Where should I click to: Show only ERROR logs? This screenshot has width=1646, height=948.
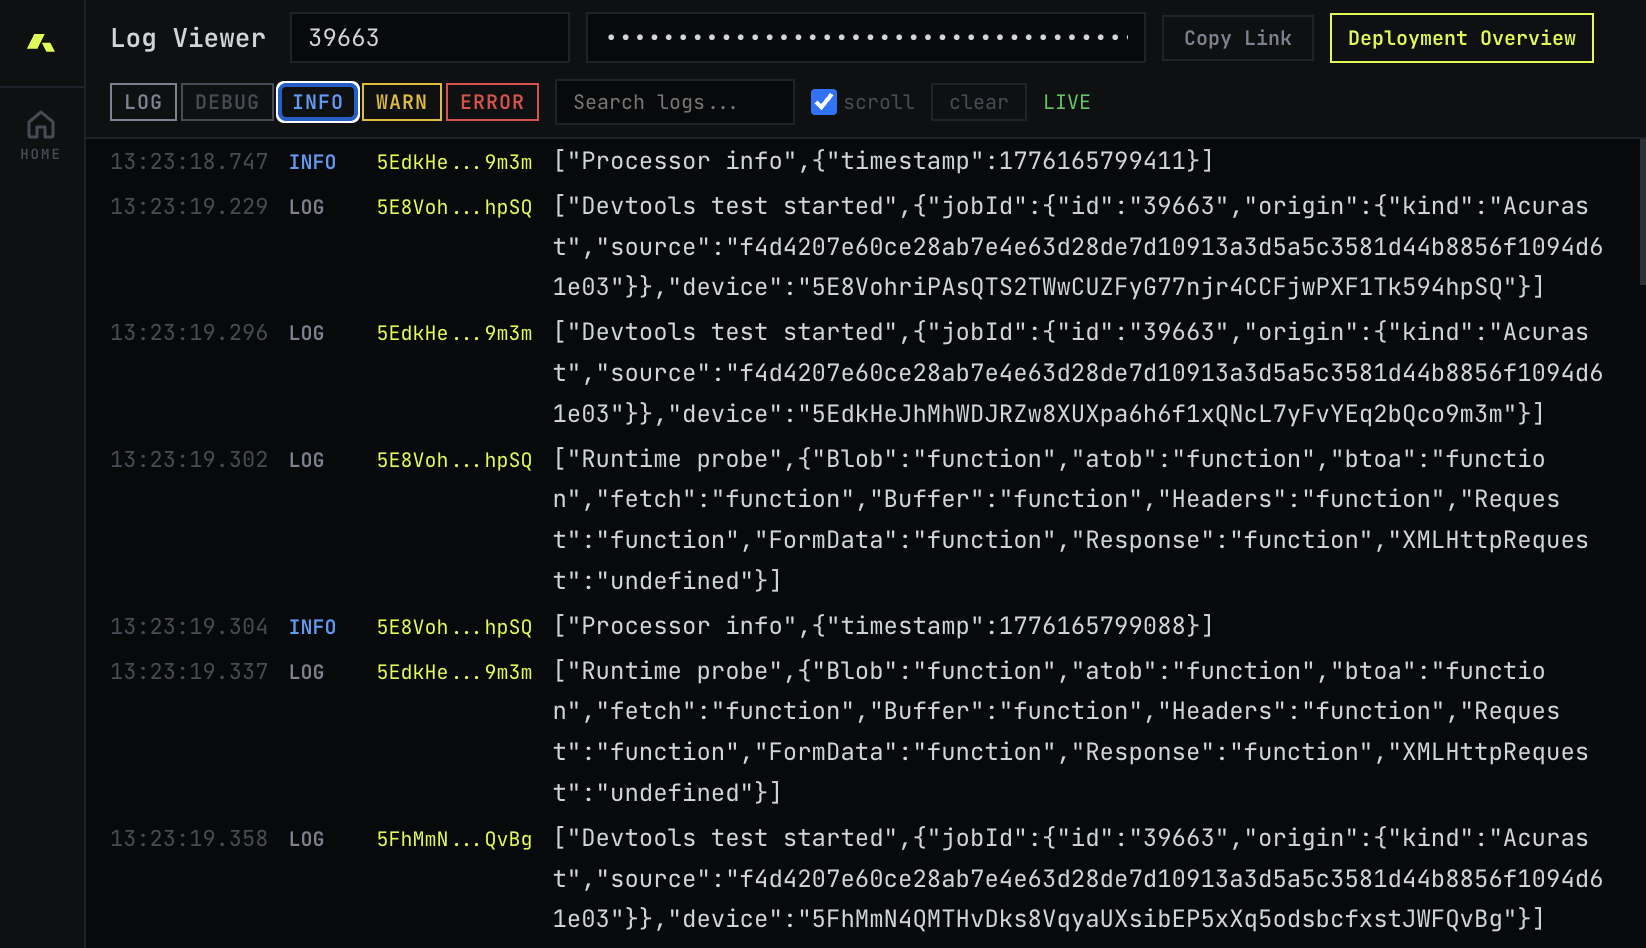point(492,101)
